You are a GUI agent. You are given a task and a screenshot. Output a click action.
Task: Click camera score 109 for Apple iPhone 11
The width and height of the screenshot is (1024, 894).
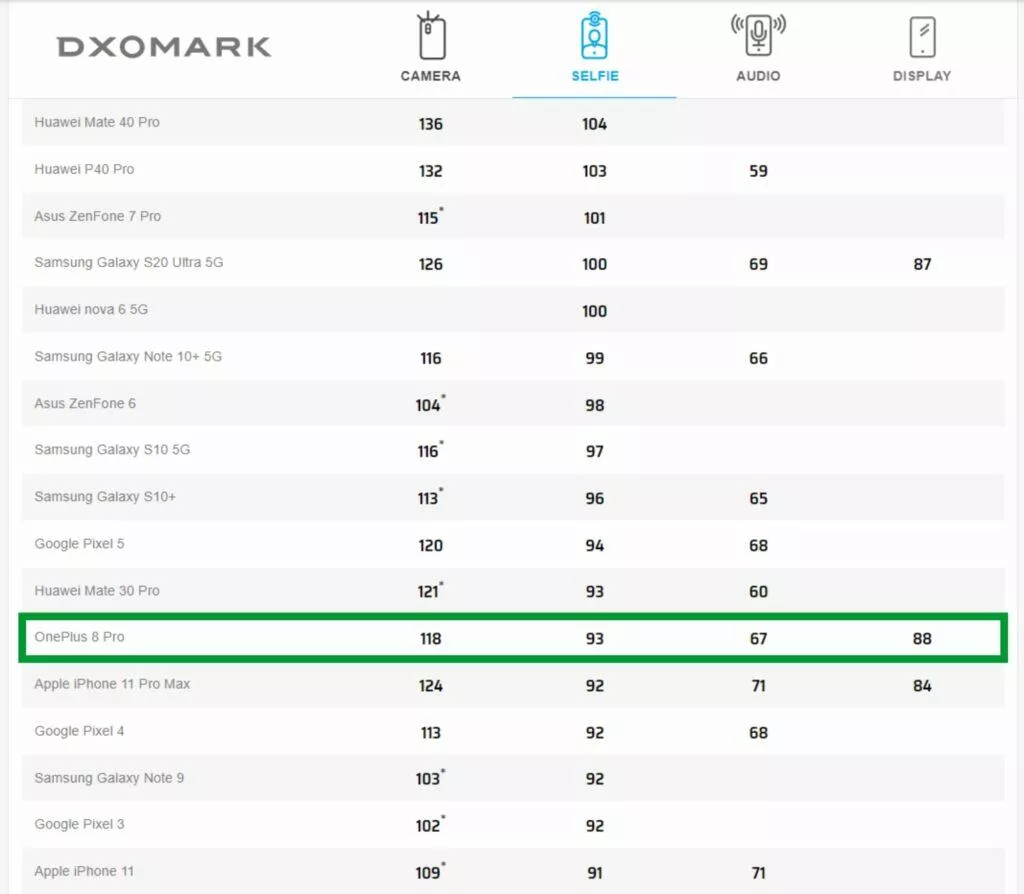point(430,872)
